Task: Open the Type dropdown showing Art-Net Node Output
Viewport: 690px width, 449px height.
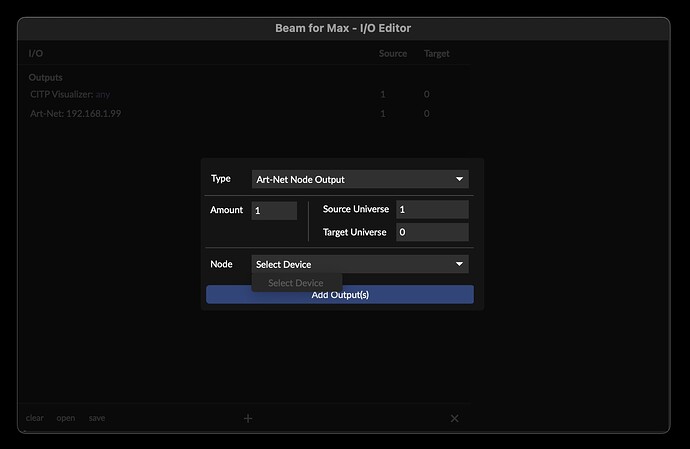Action: [360, 179]
